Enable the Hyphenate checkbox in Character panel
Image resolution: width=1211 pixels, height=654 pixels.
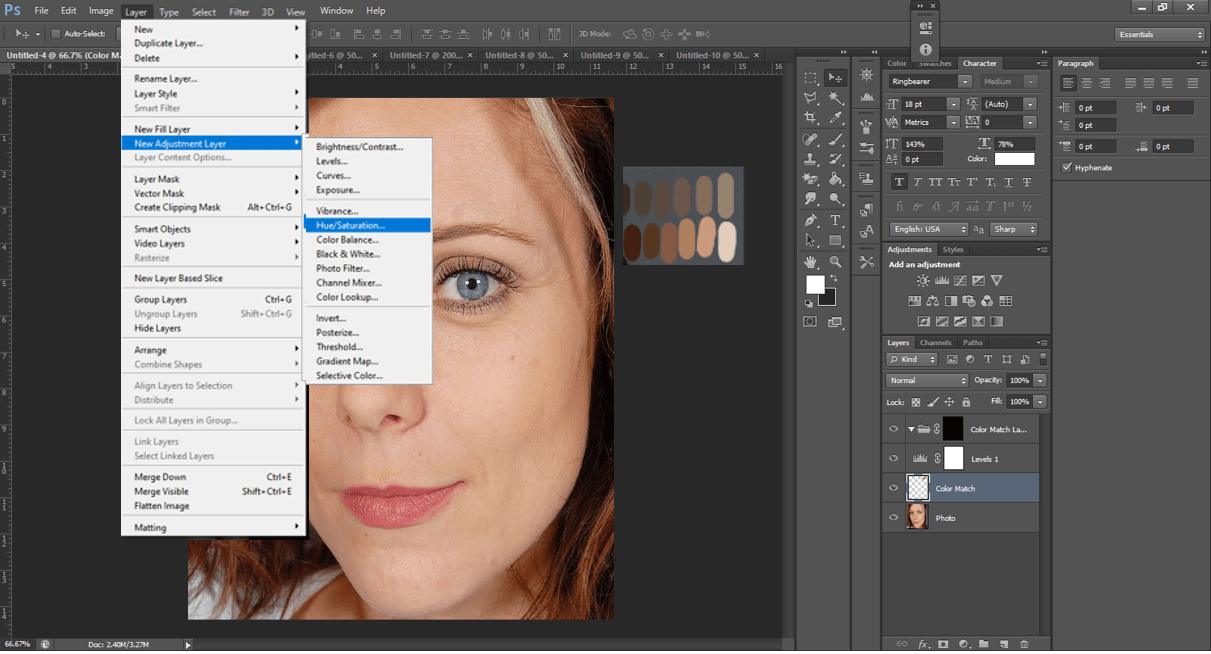pos(1068,167)
